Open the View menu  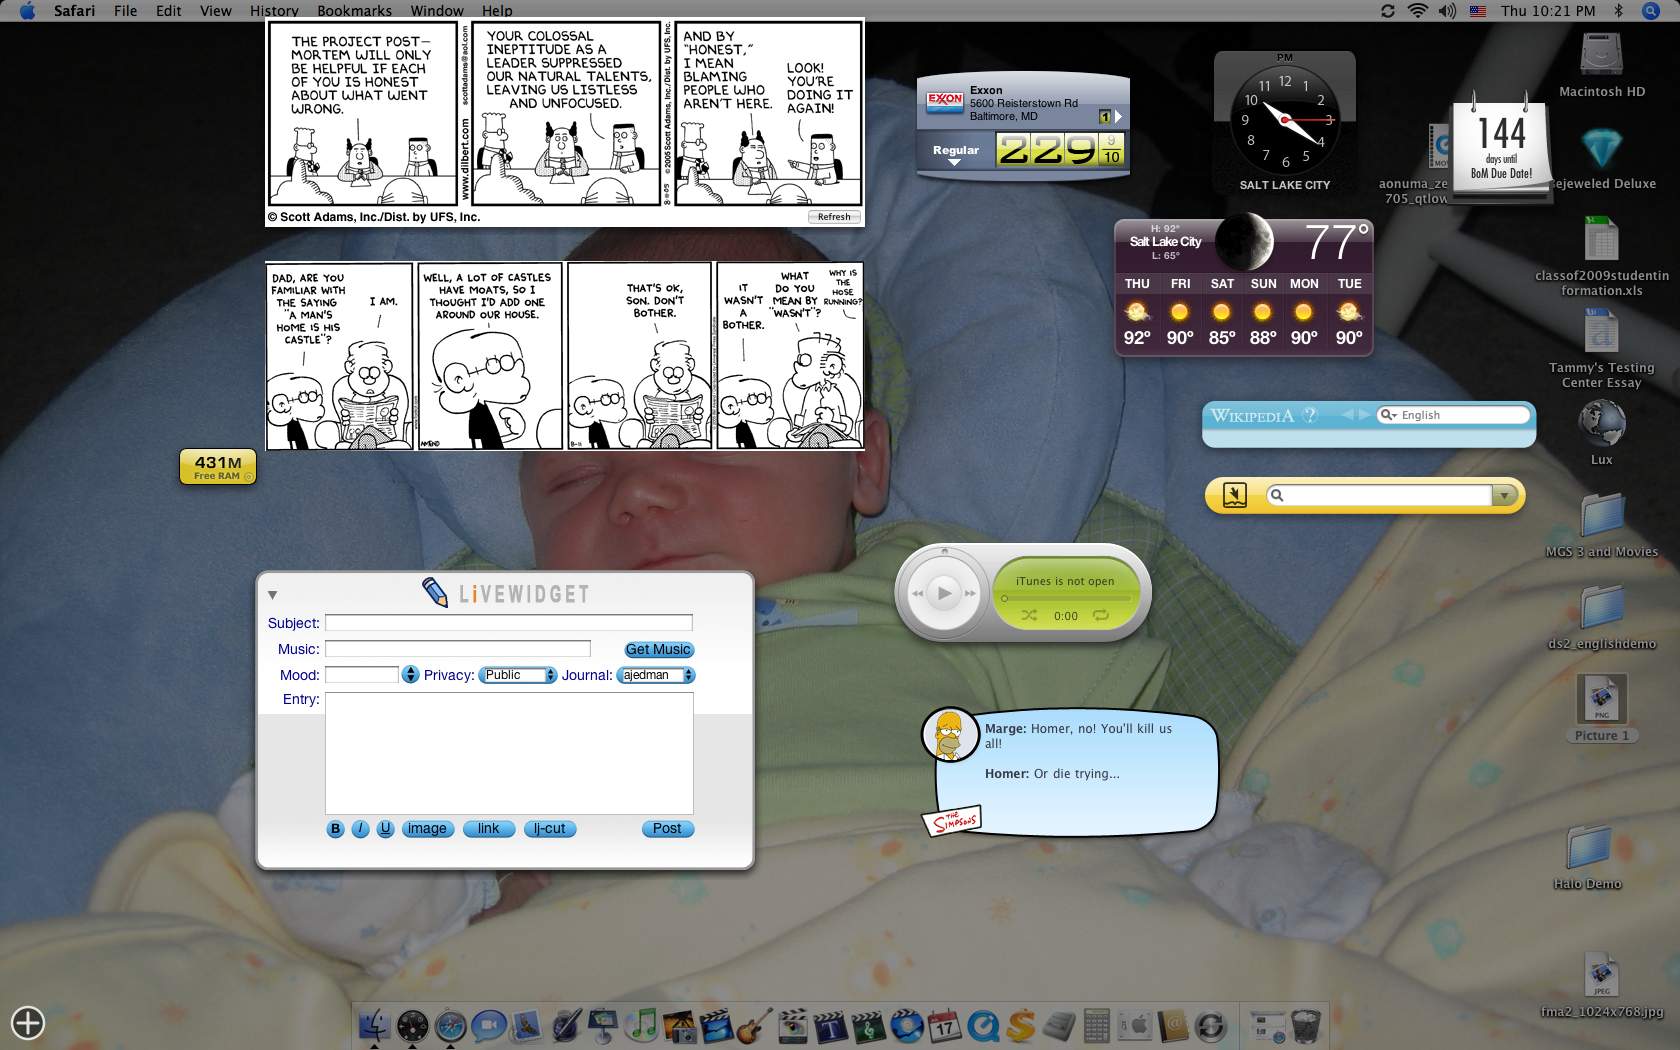(216, 11)
